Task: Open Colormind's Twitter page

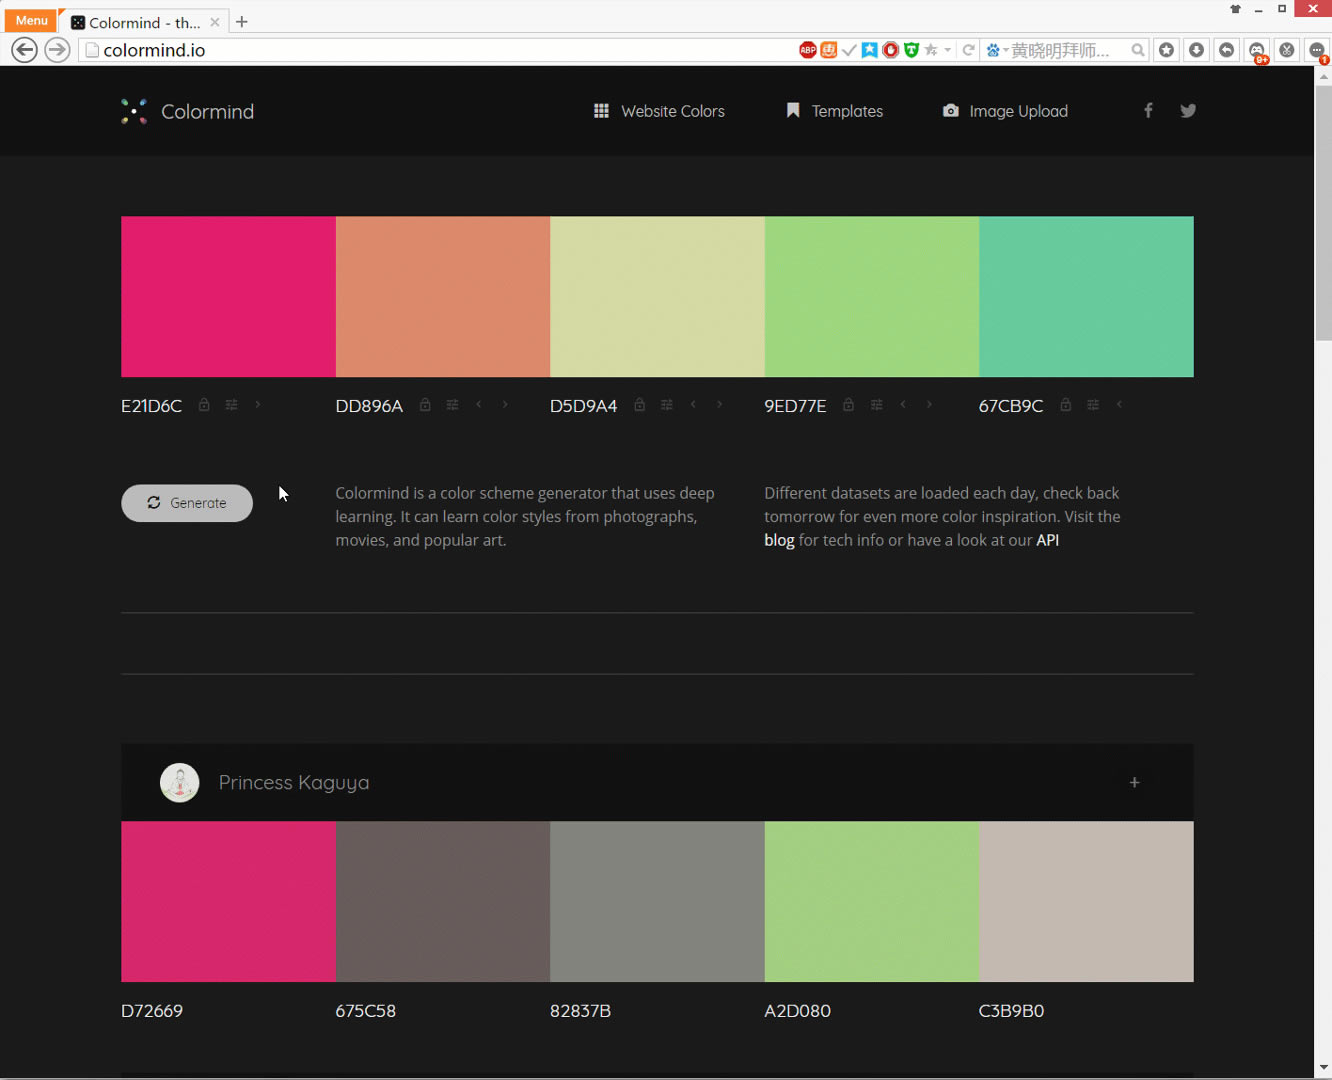Action: pyautogui.click(x=1188, y=110)
